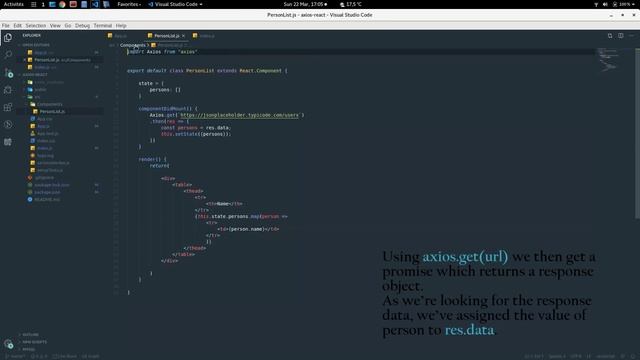Open the network icon in system tray
640x360 pixels.
596,4
